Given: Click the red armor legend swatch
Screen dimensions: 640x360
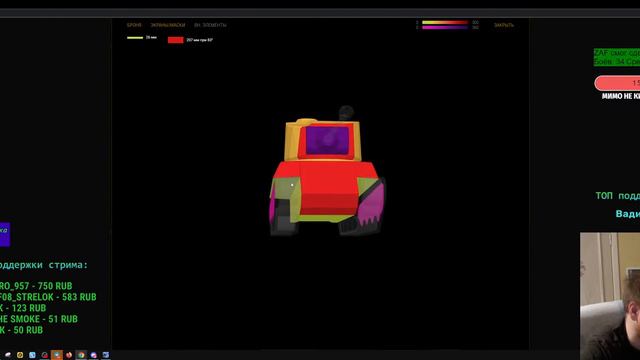Looking at the screenshot, I should [176, 40].
